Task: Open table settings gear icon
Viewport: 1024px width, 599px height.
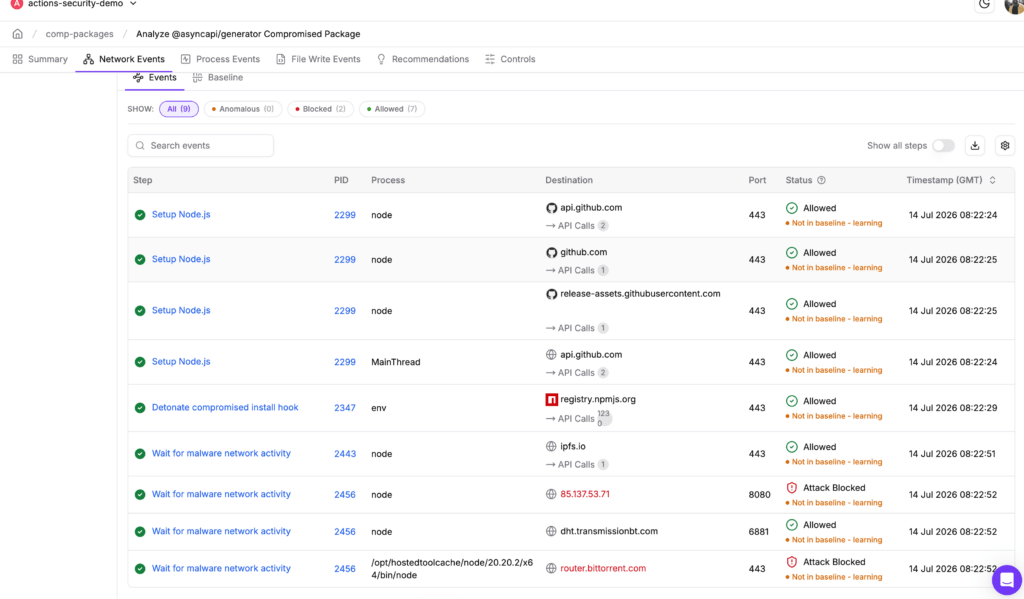Action: pyautogui.click(x=1005, y=146)
